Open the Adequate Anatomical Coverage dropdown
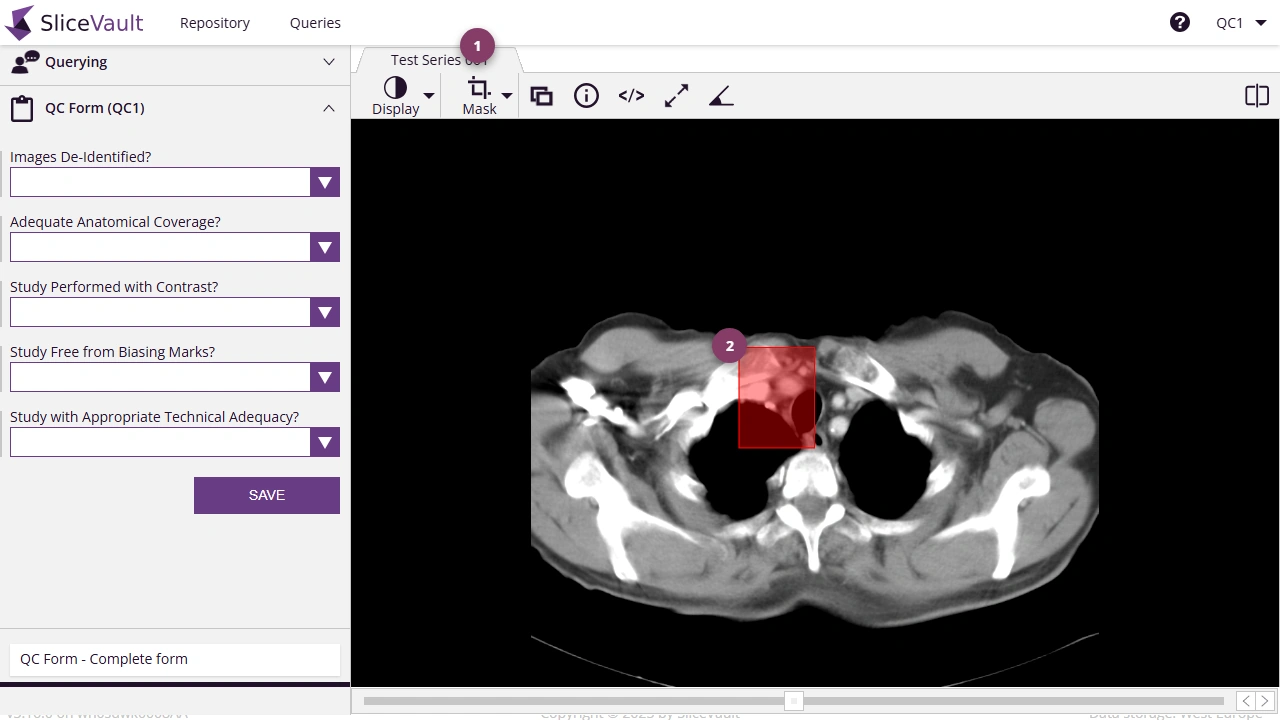Image resolution: width=1280 pixels, height=720 pixels. 324,247
